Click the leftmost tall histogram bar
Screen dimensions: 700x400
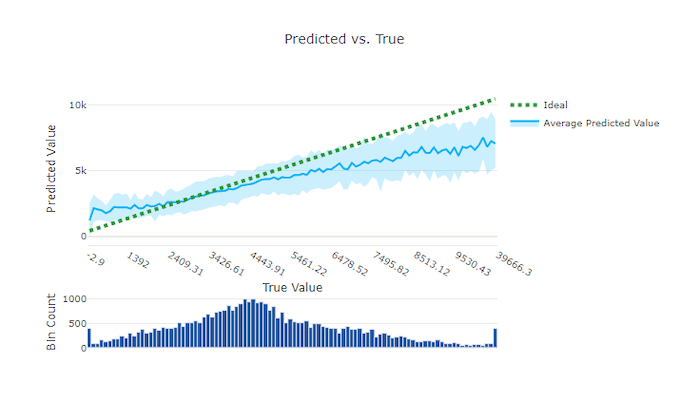(x=89, y=338)
